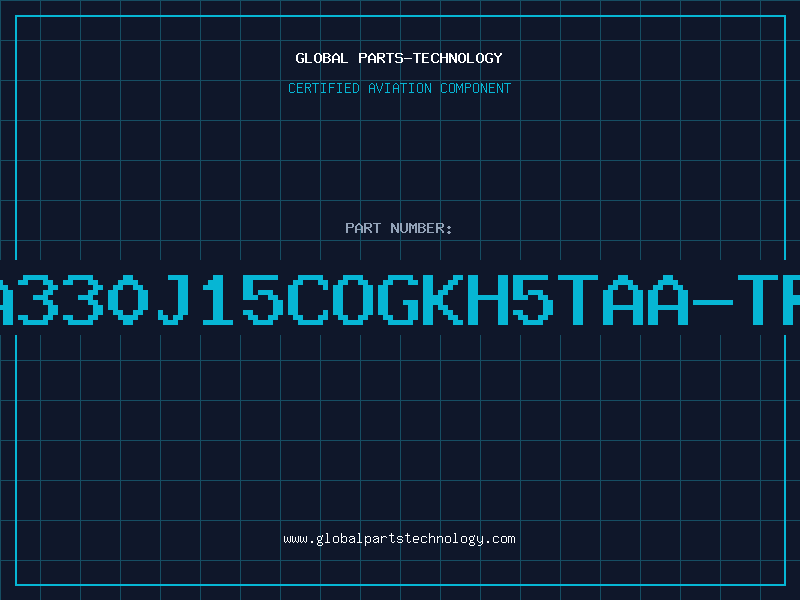This screenshot has height=600, width=800.
Task: Click the cyan frame's top-left corner
Action: pyautogui.click(x=16, y=16)
